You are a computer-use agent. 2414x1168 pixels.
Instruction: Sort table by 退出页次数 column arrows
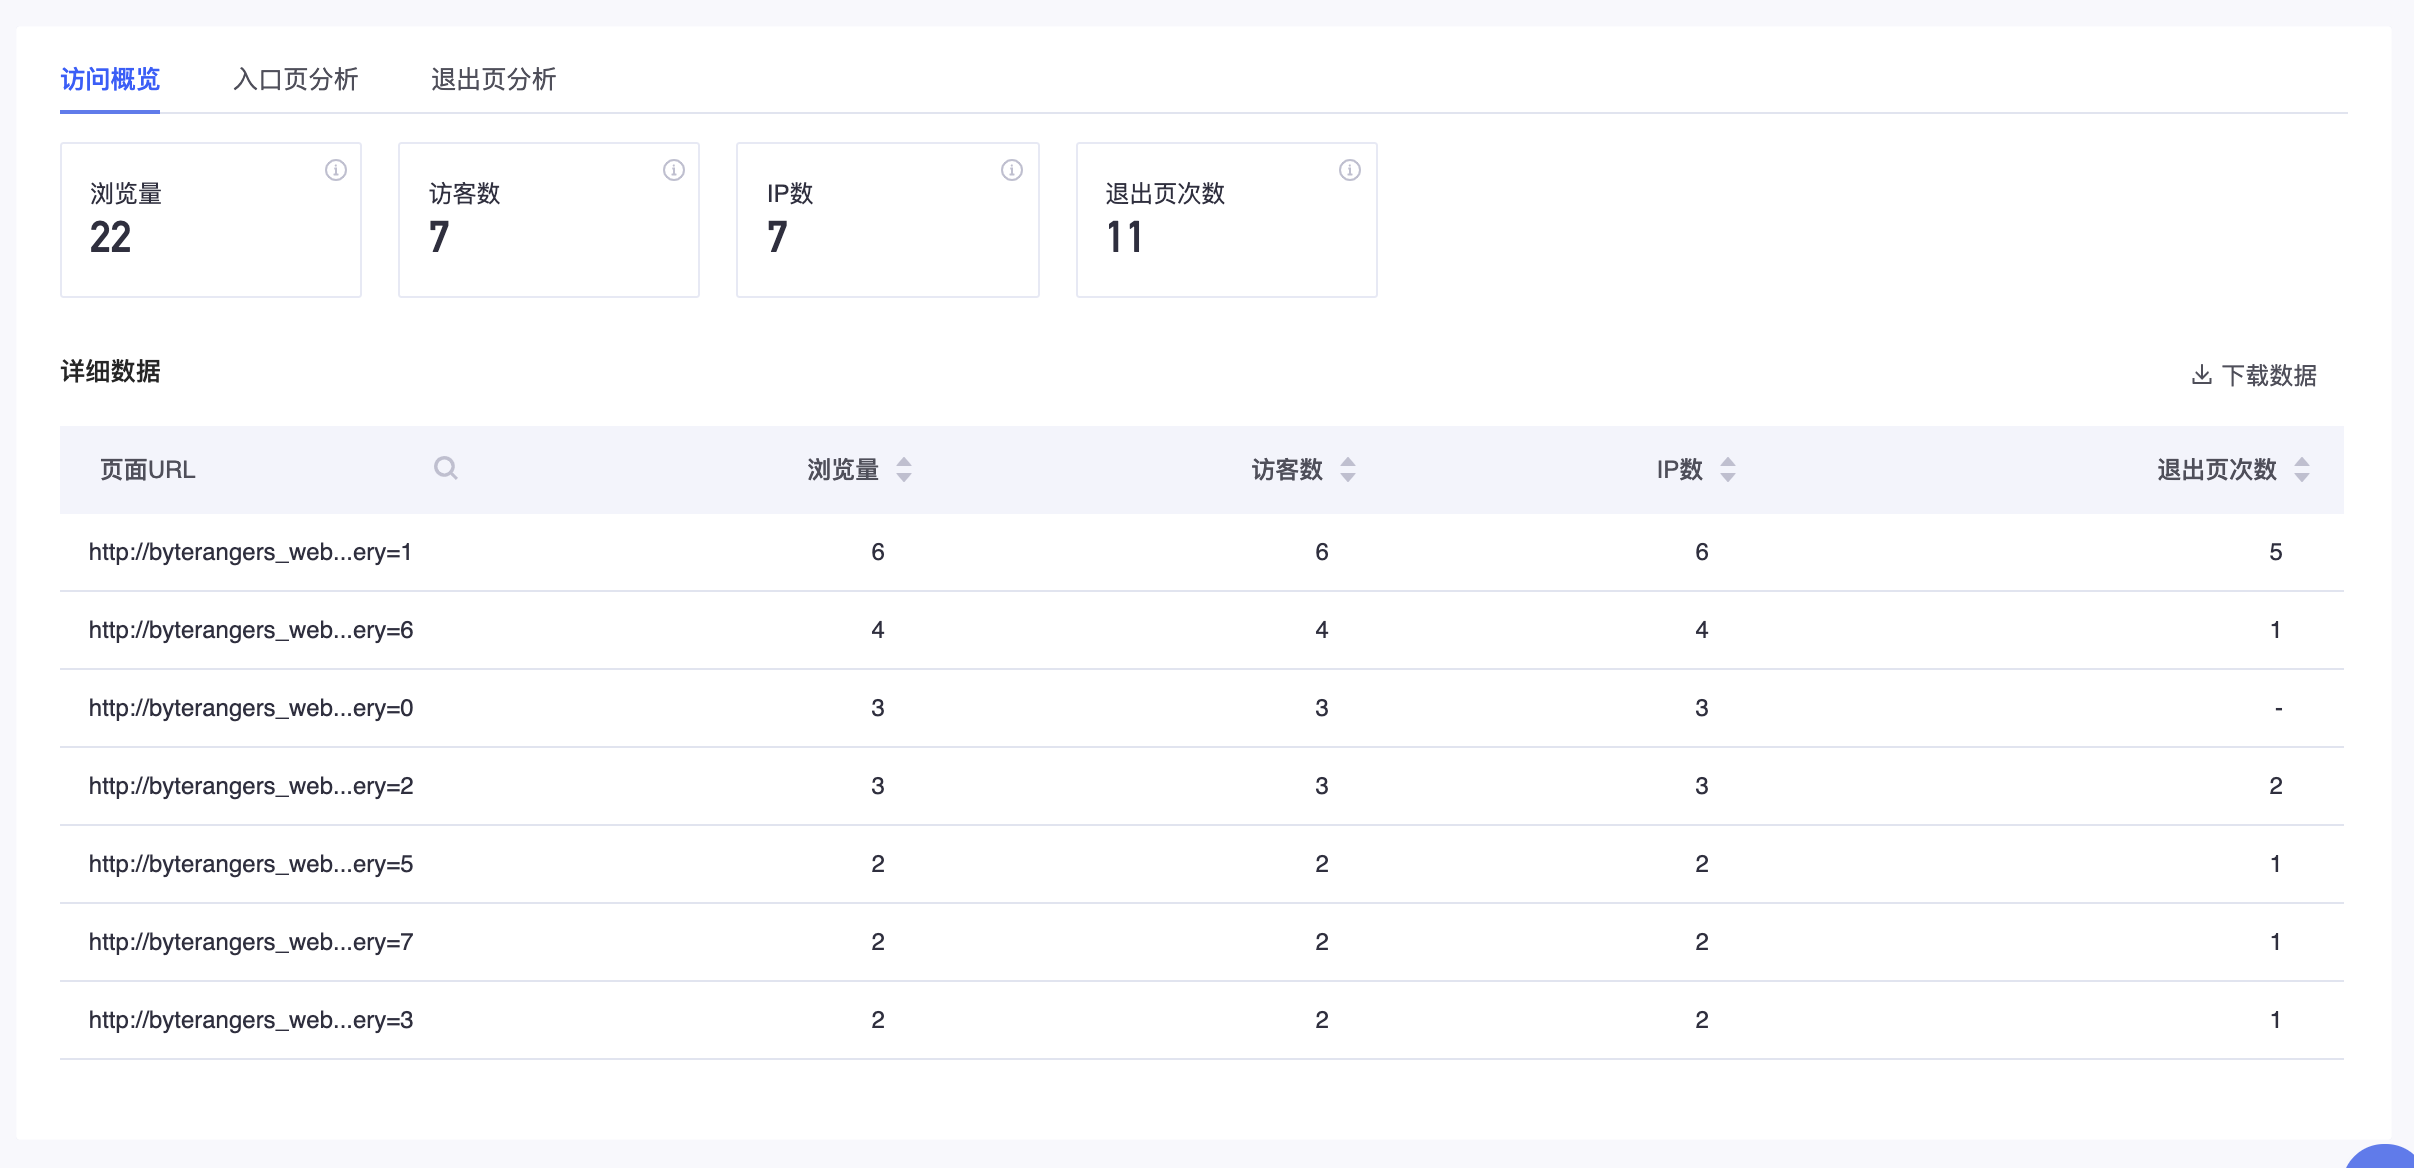click(x=2302, y=469)
